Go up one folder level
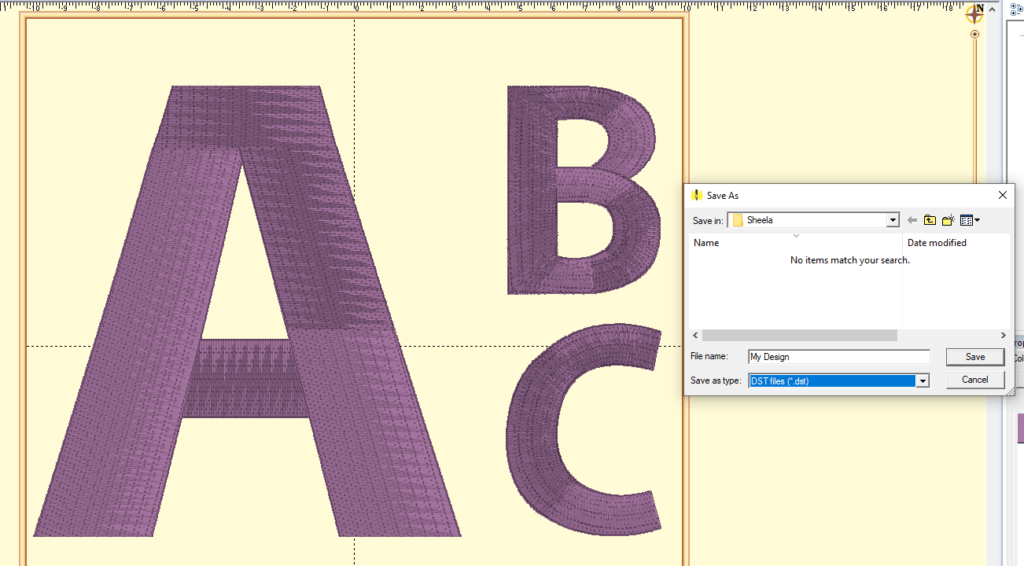Image resolution: width=1024 pixels, height=566 pixels. coord(930,220)
